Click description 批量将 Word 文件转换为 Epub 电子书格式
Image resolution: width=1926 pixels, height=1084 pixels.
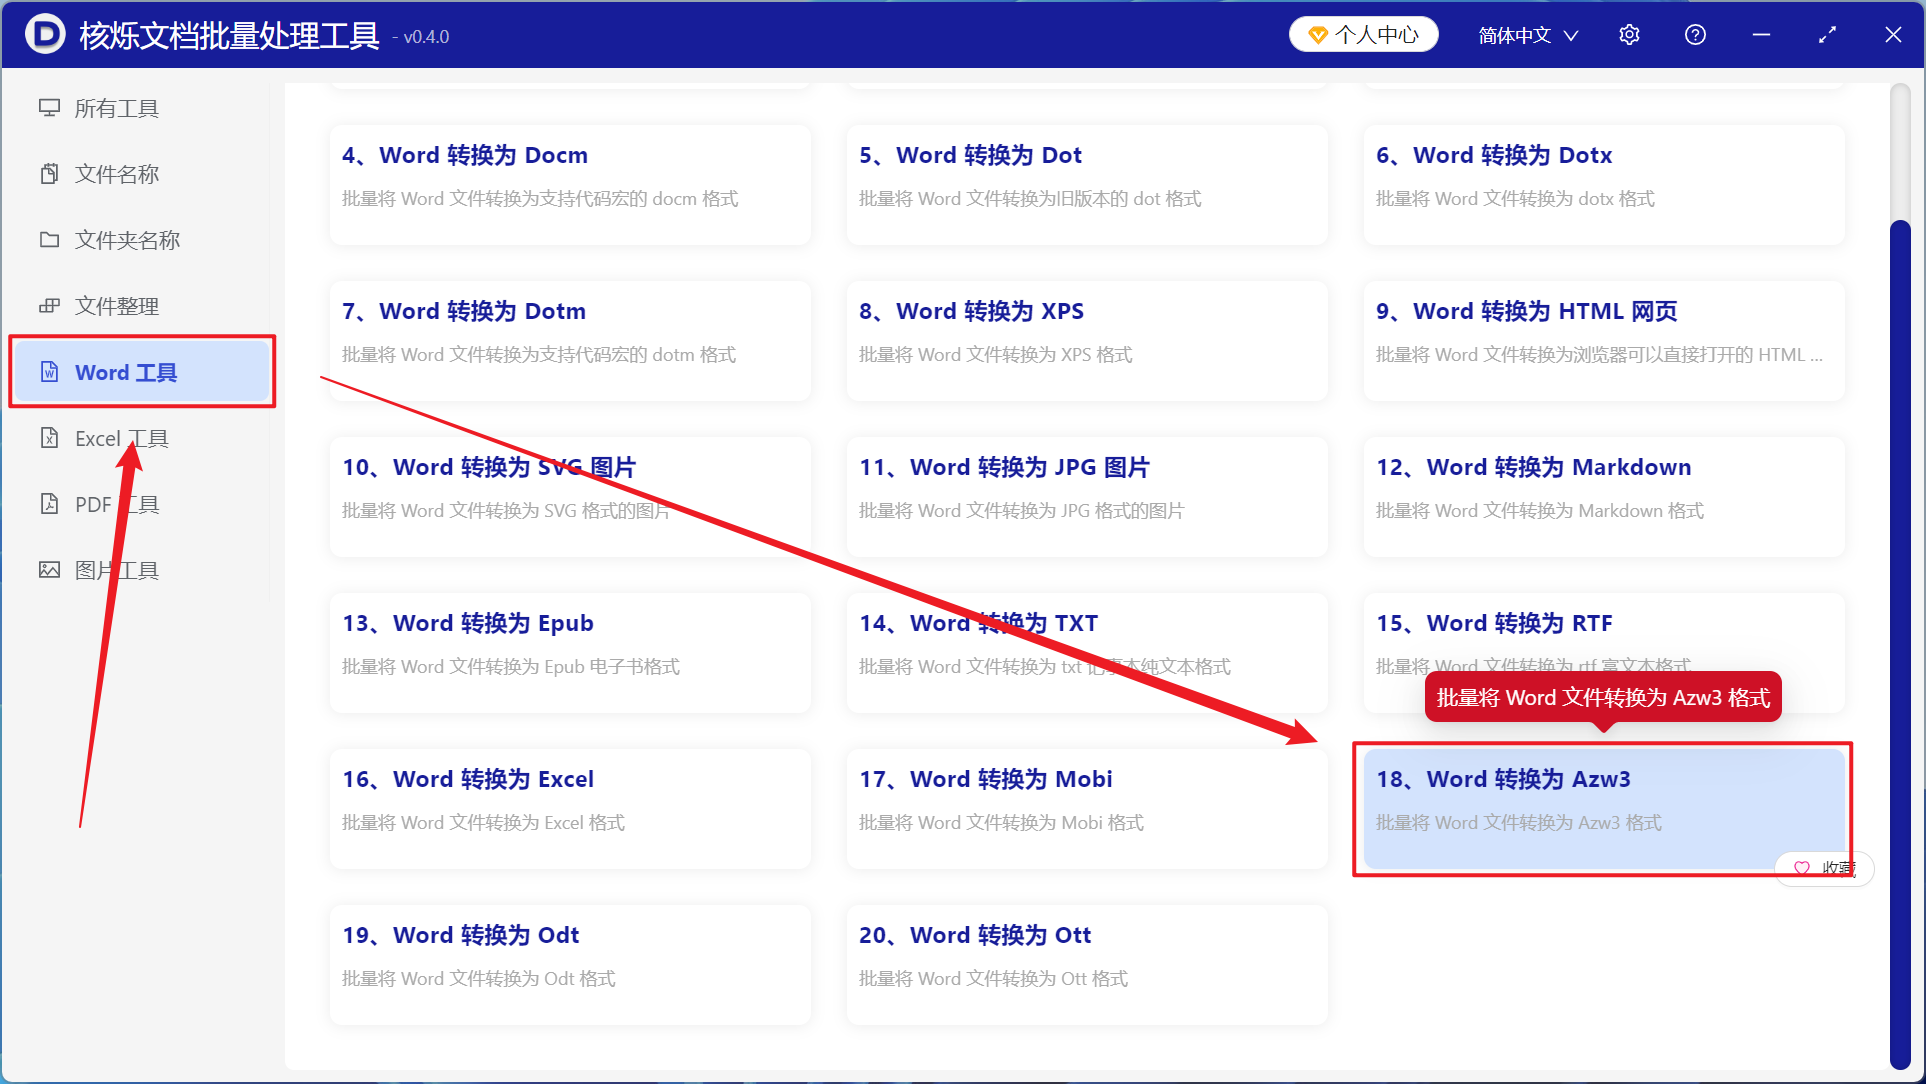point(511,667)
